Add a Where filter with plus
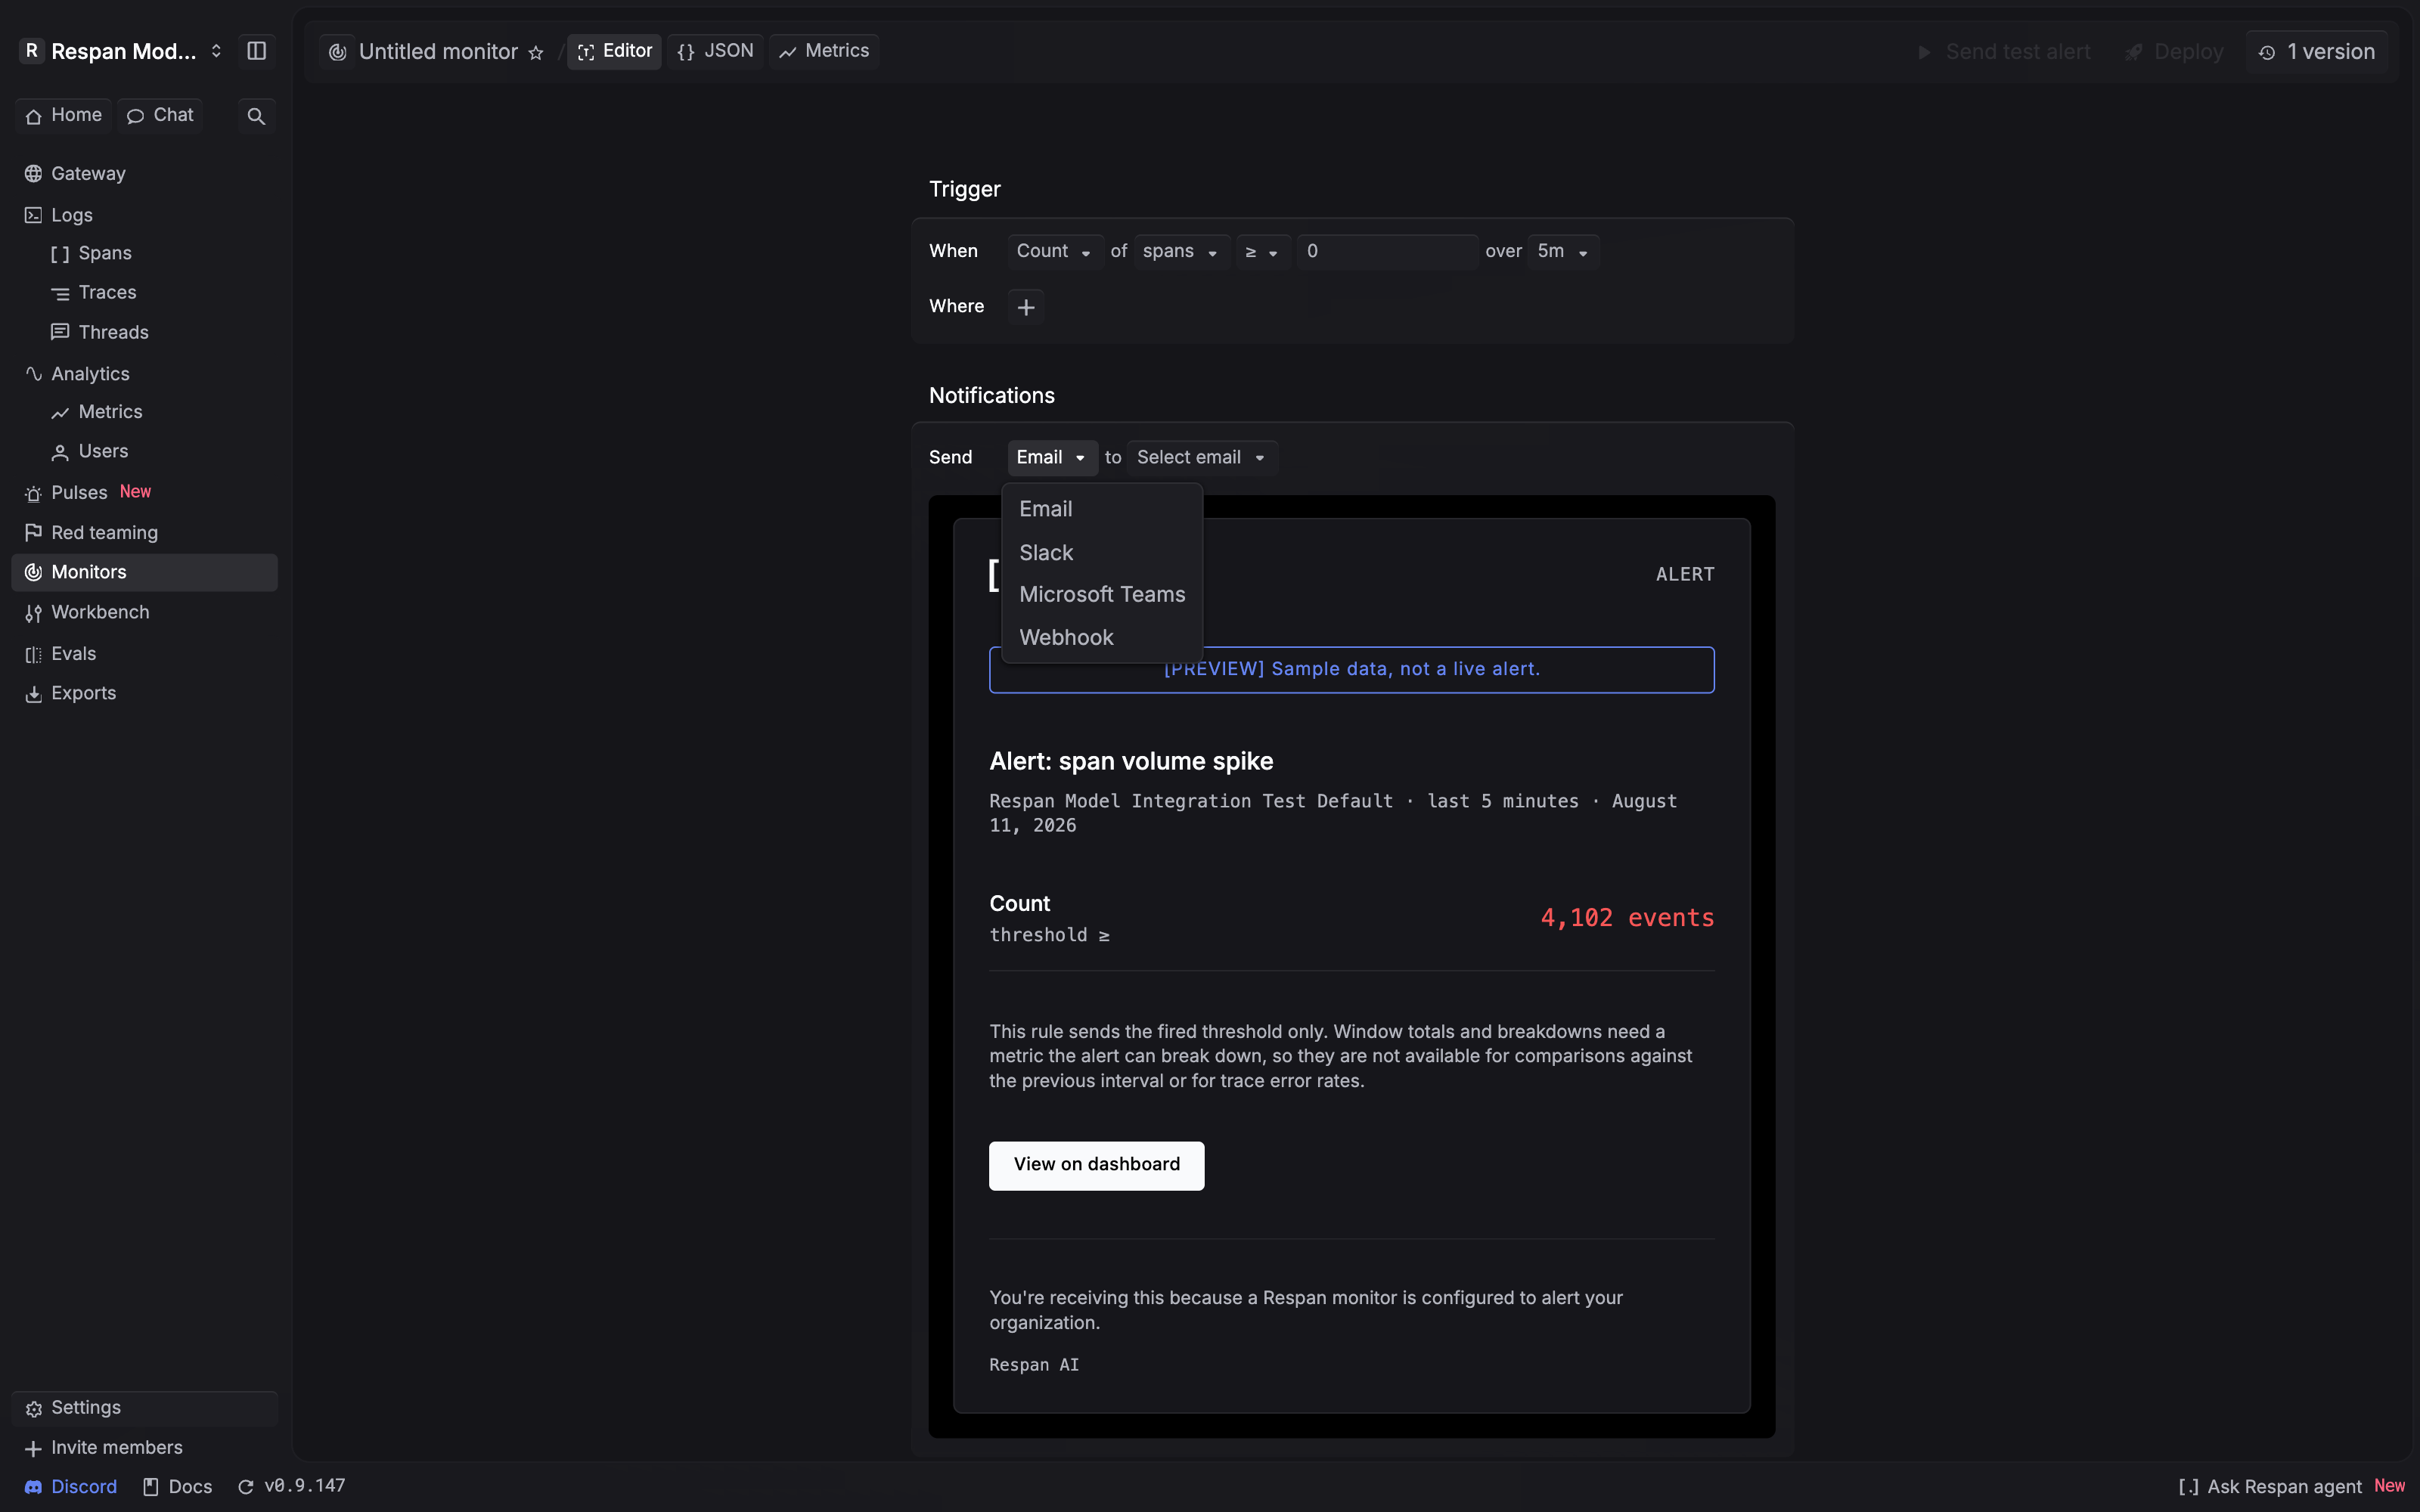Screen dimensions: 2420x1512 click(1026, 307)
